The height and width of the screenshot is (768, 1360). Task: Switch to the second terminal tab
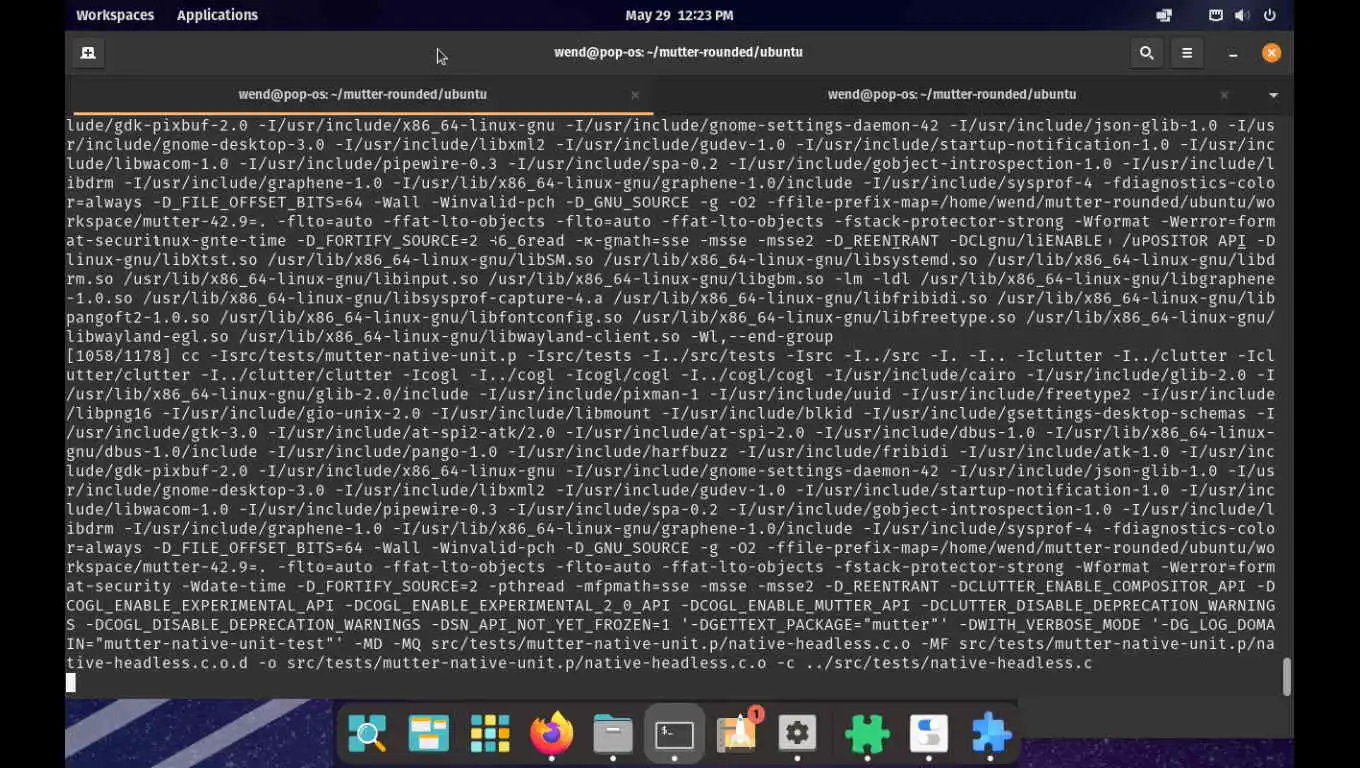952,94
